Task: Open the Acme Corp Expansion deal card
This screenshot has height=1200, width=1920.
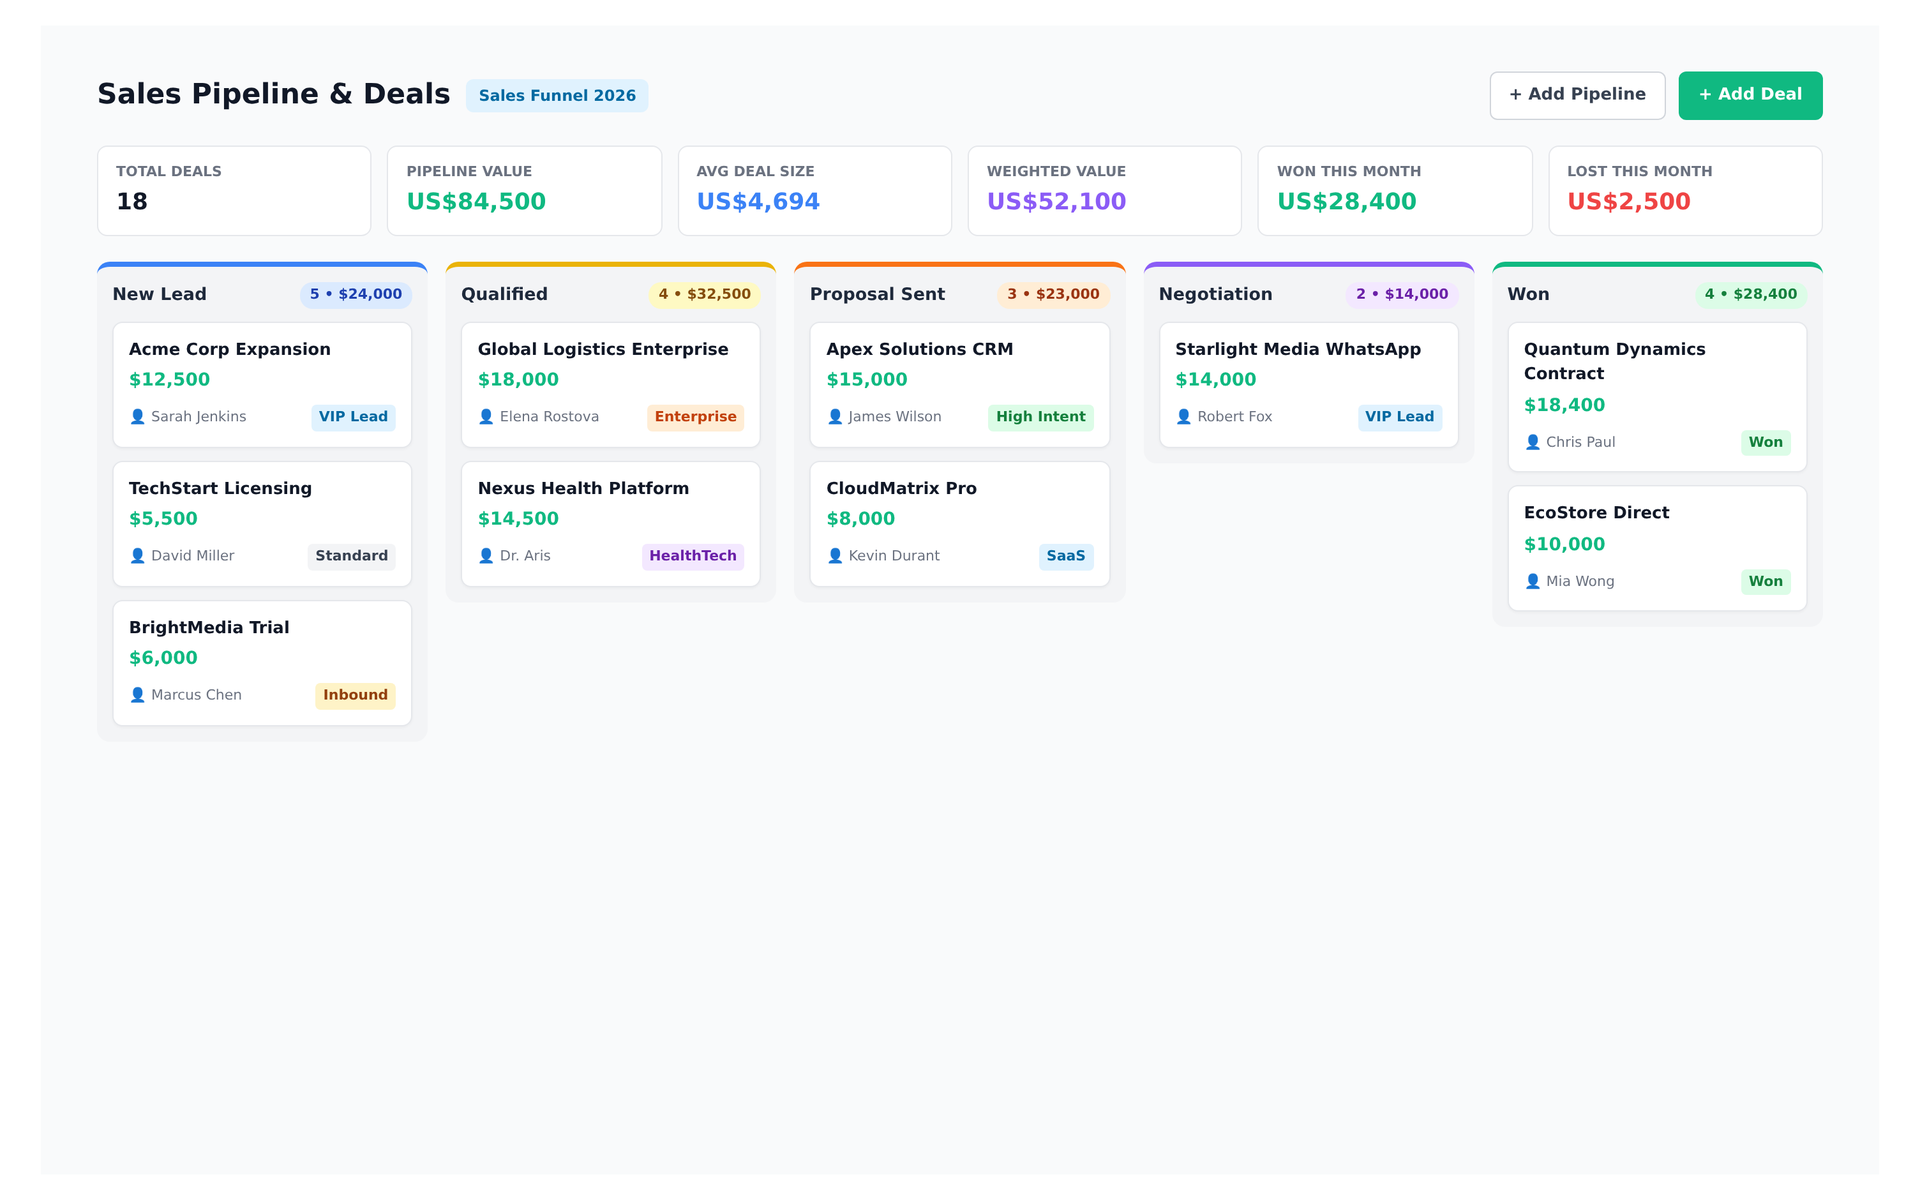Action: pyautogui.click(x=262, y=385)
